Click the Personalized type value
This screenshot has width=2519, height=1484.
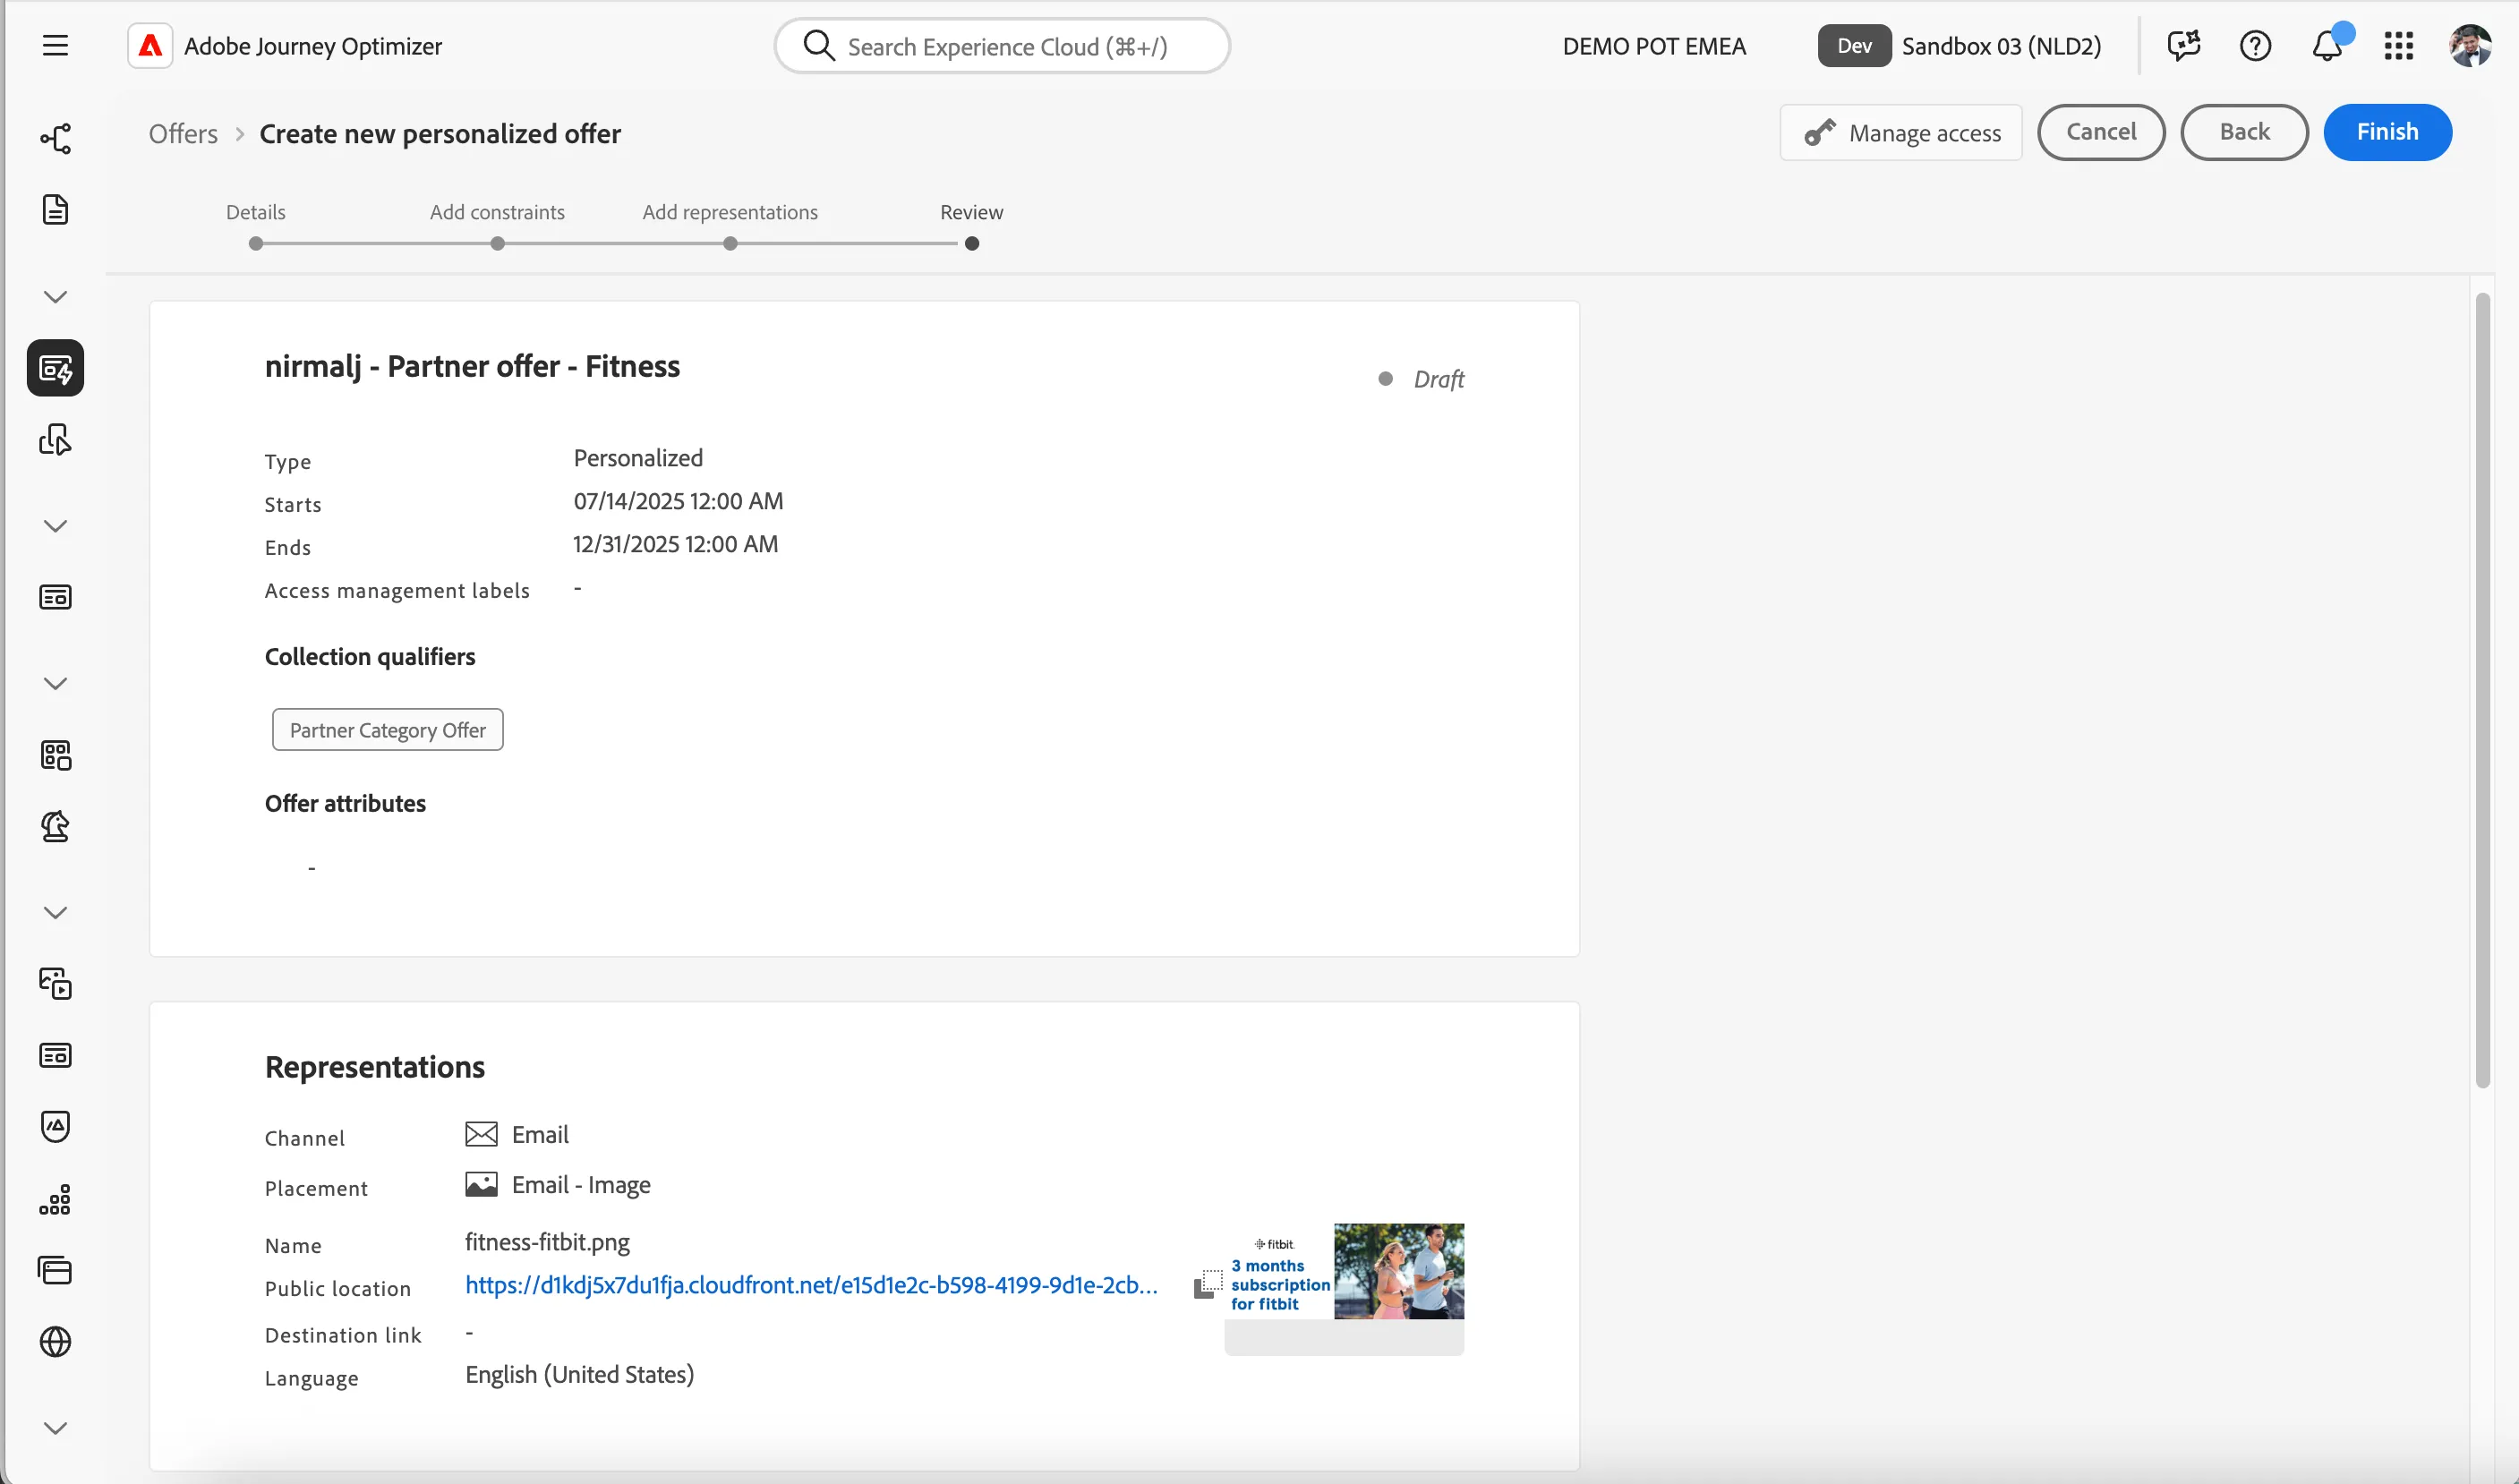[638, 458]
